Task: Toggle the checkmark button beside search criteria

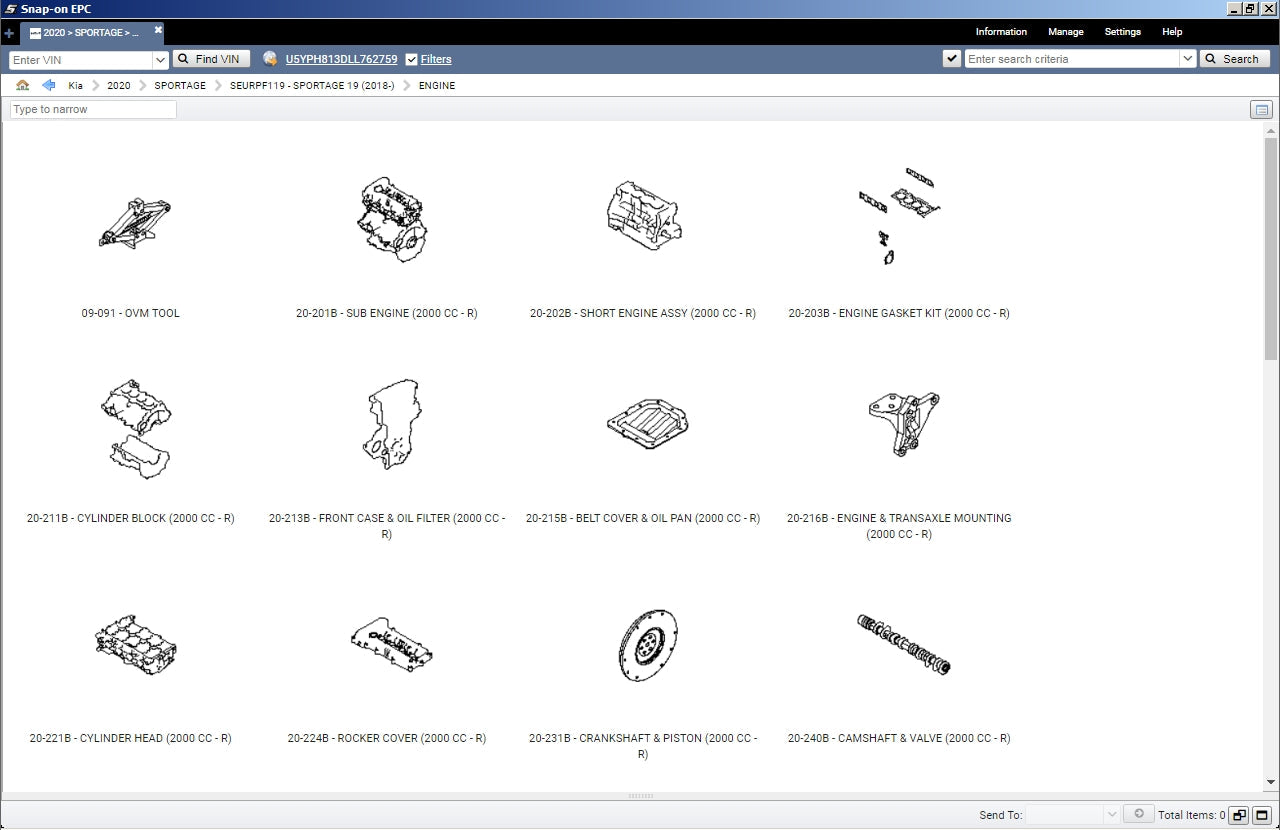Action: 952,59
